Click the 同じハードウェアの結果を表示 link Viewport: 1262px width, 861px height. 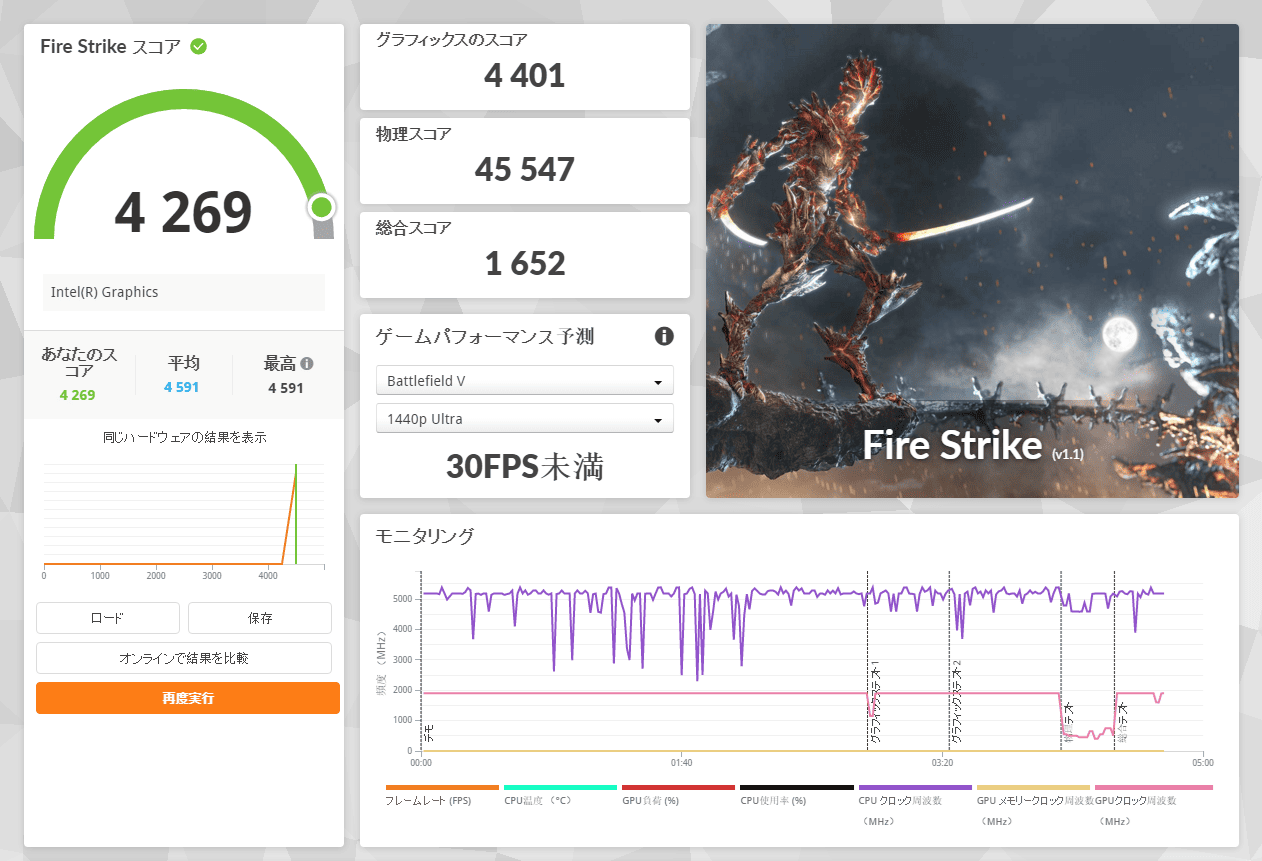click(x=184, y=437)
